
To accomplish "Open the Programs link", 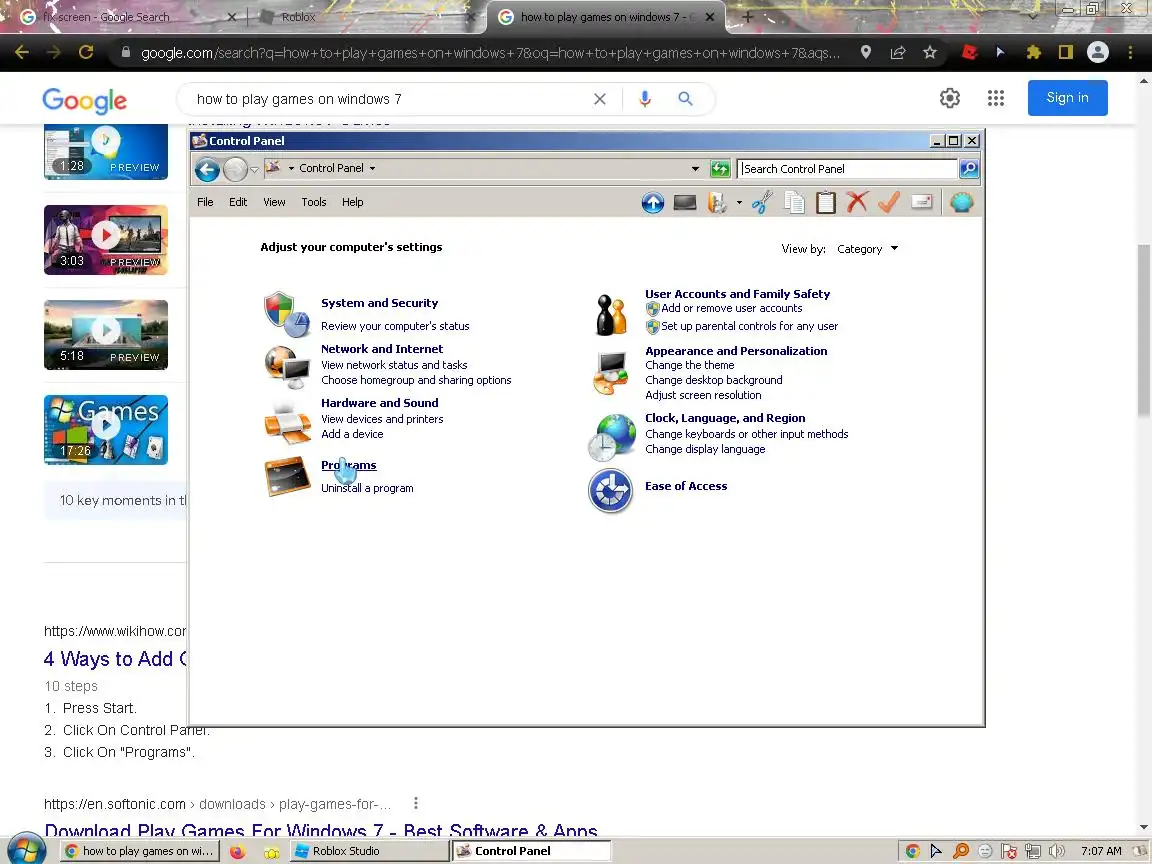I will point(349,465).
